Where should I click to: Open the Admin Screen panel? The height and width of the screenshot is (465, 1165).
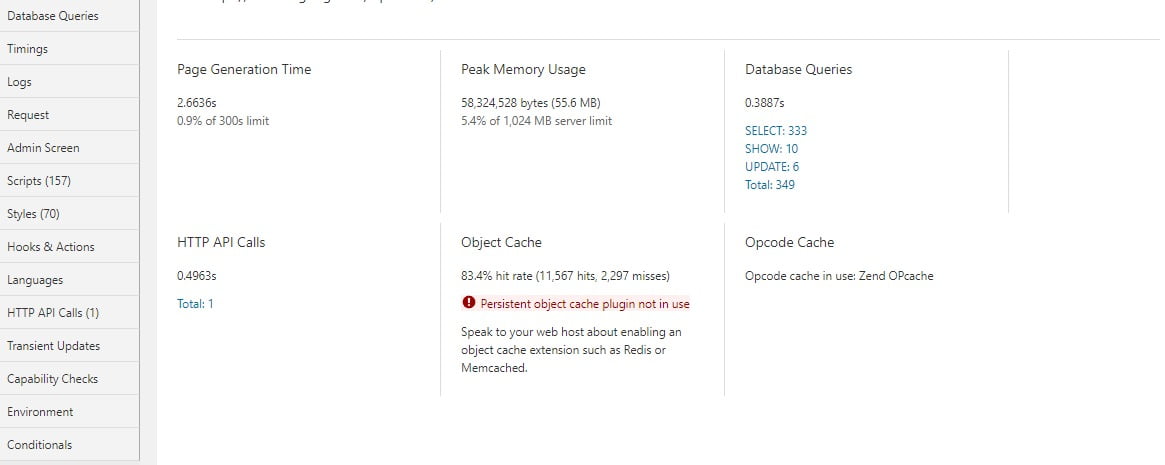click(x=69, y=147)
